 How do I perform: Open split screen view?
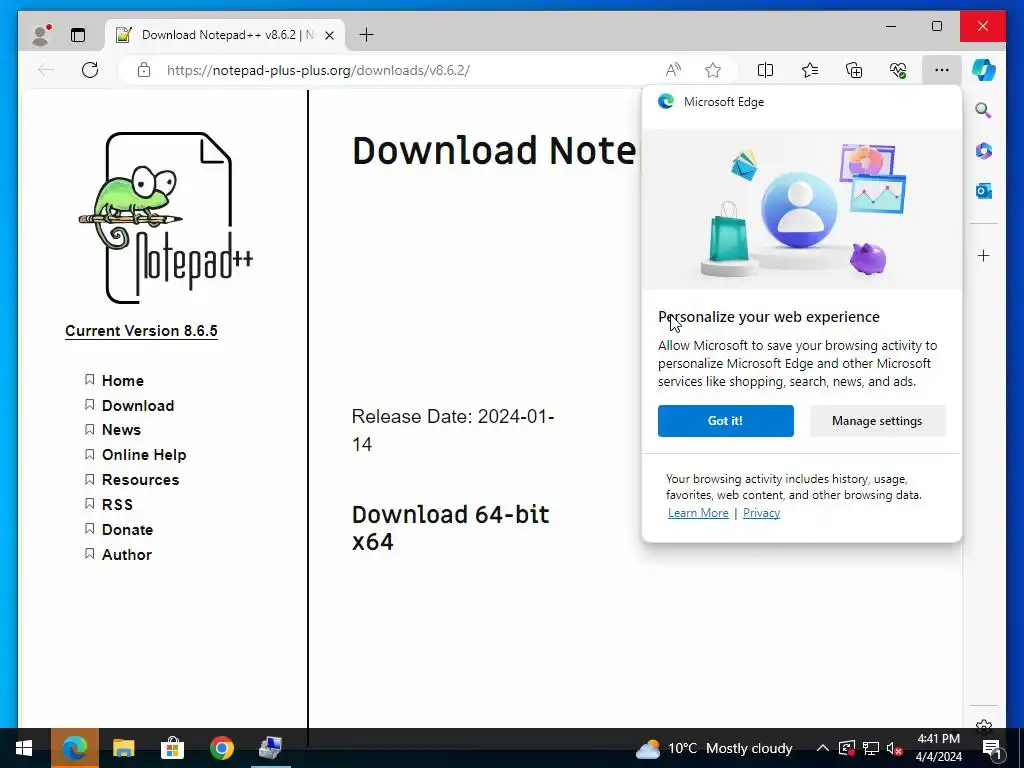click(765, 70)
